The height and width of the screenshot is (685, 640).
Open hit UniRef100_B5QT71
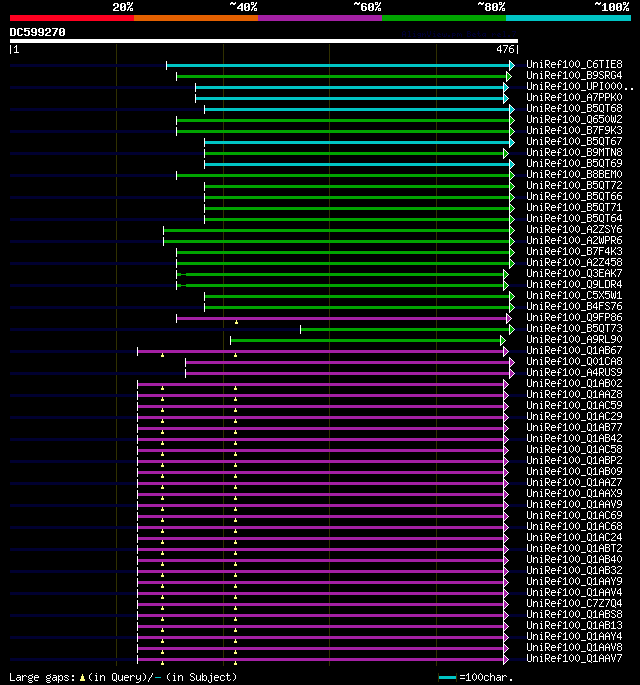click(574, 208)
